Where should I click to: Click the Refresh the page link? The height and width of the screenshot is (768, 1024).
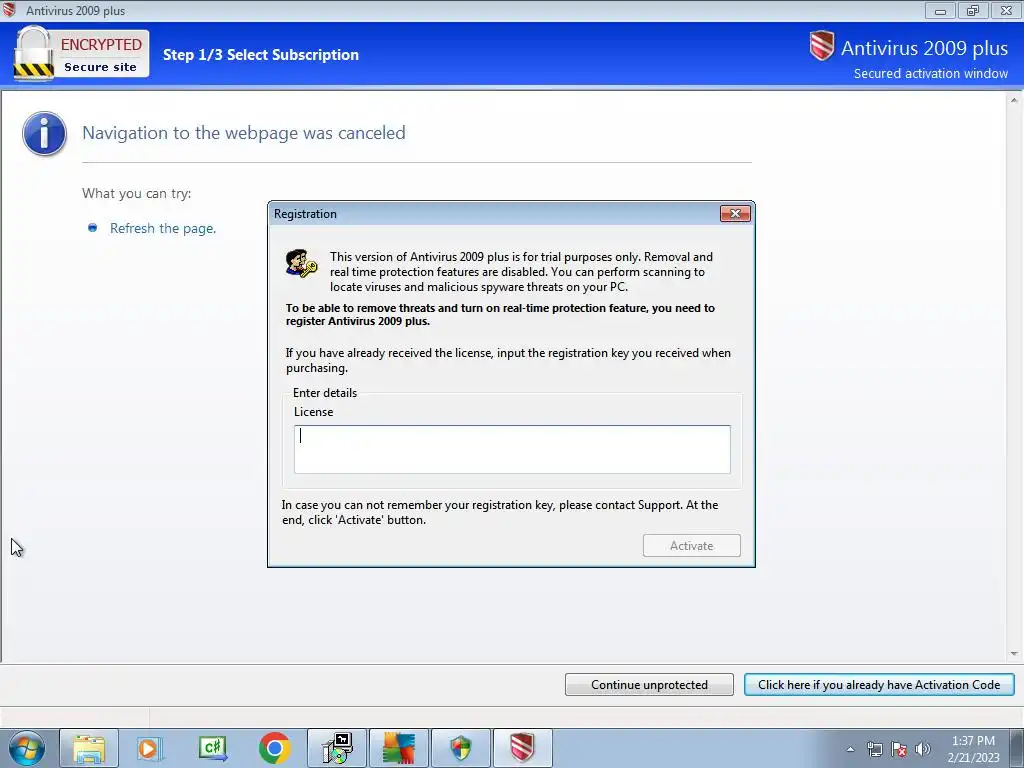tap(163, 229)
